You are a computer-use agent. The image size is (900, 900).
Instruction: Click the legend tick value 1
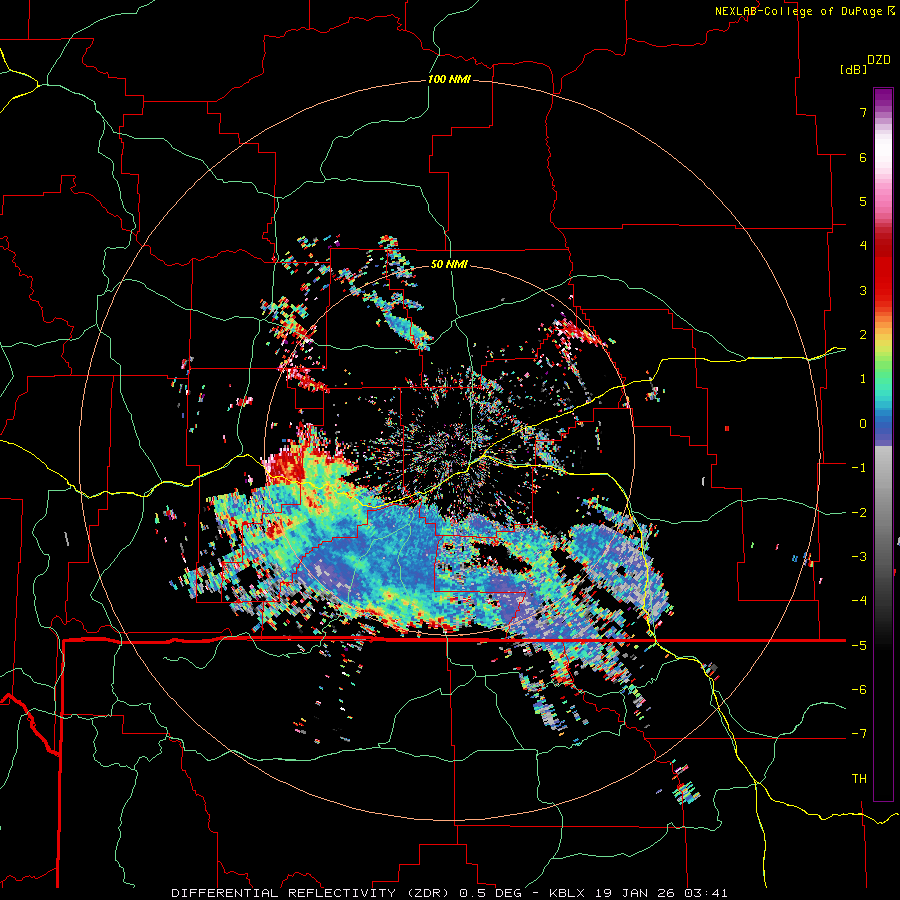coord(863,379)
